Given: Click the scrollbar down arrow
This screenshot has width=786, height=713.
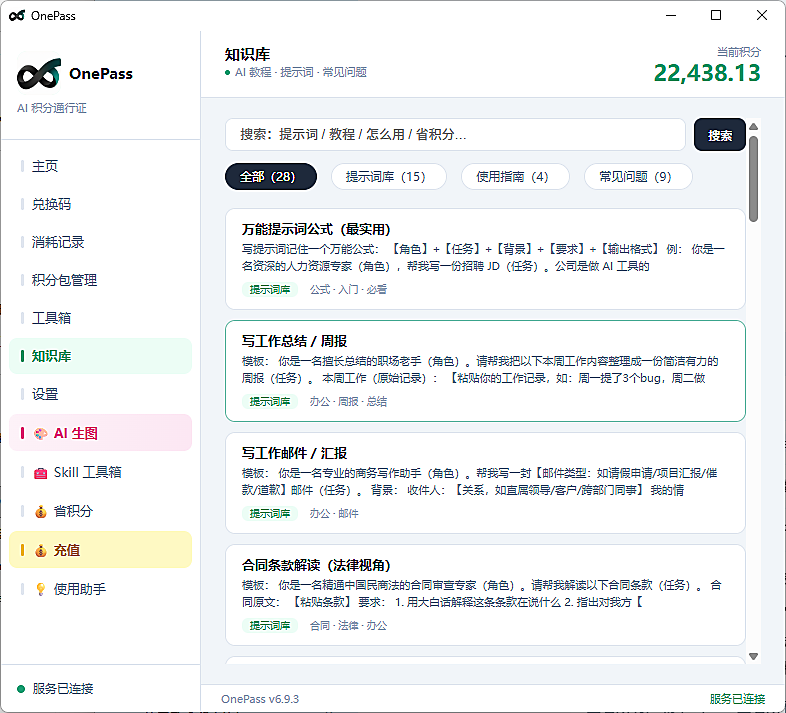Looking at the screenshot, I should tap(753, 656).
